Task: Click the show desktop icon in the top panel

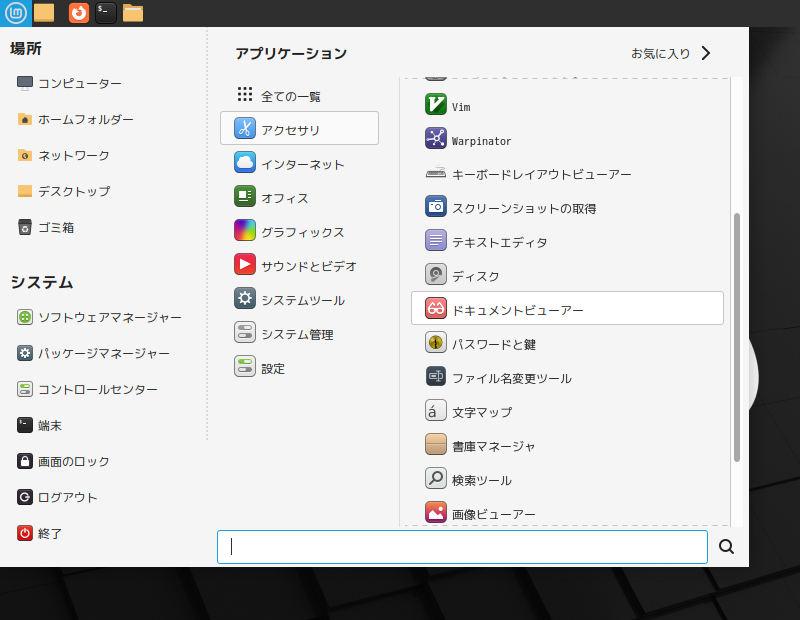Action: point(44,13)
